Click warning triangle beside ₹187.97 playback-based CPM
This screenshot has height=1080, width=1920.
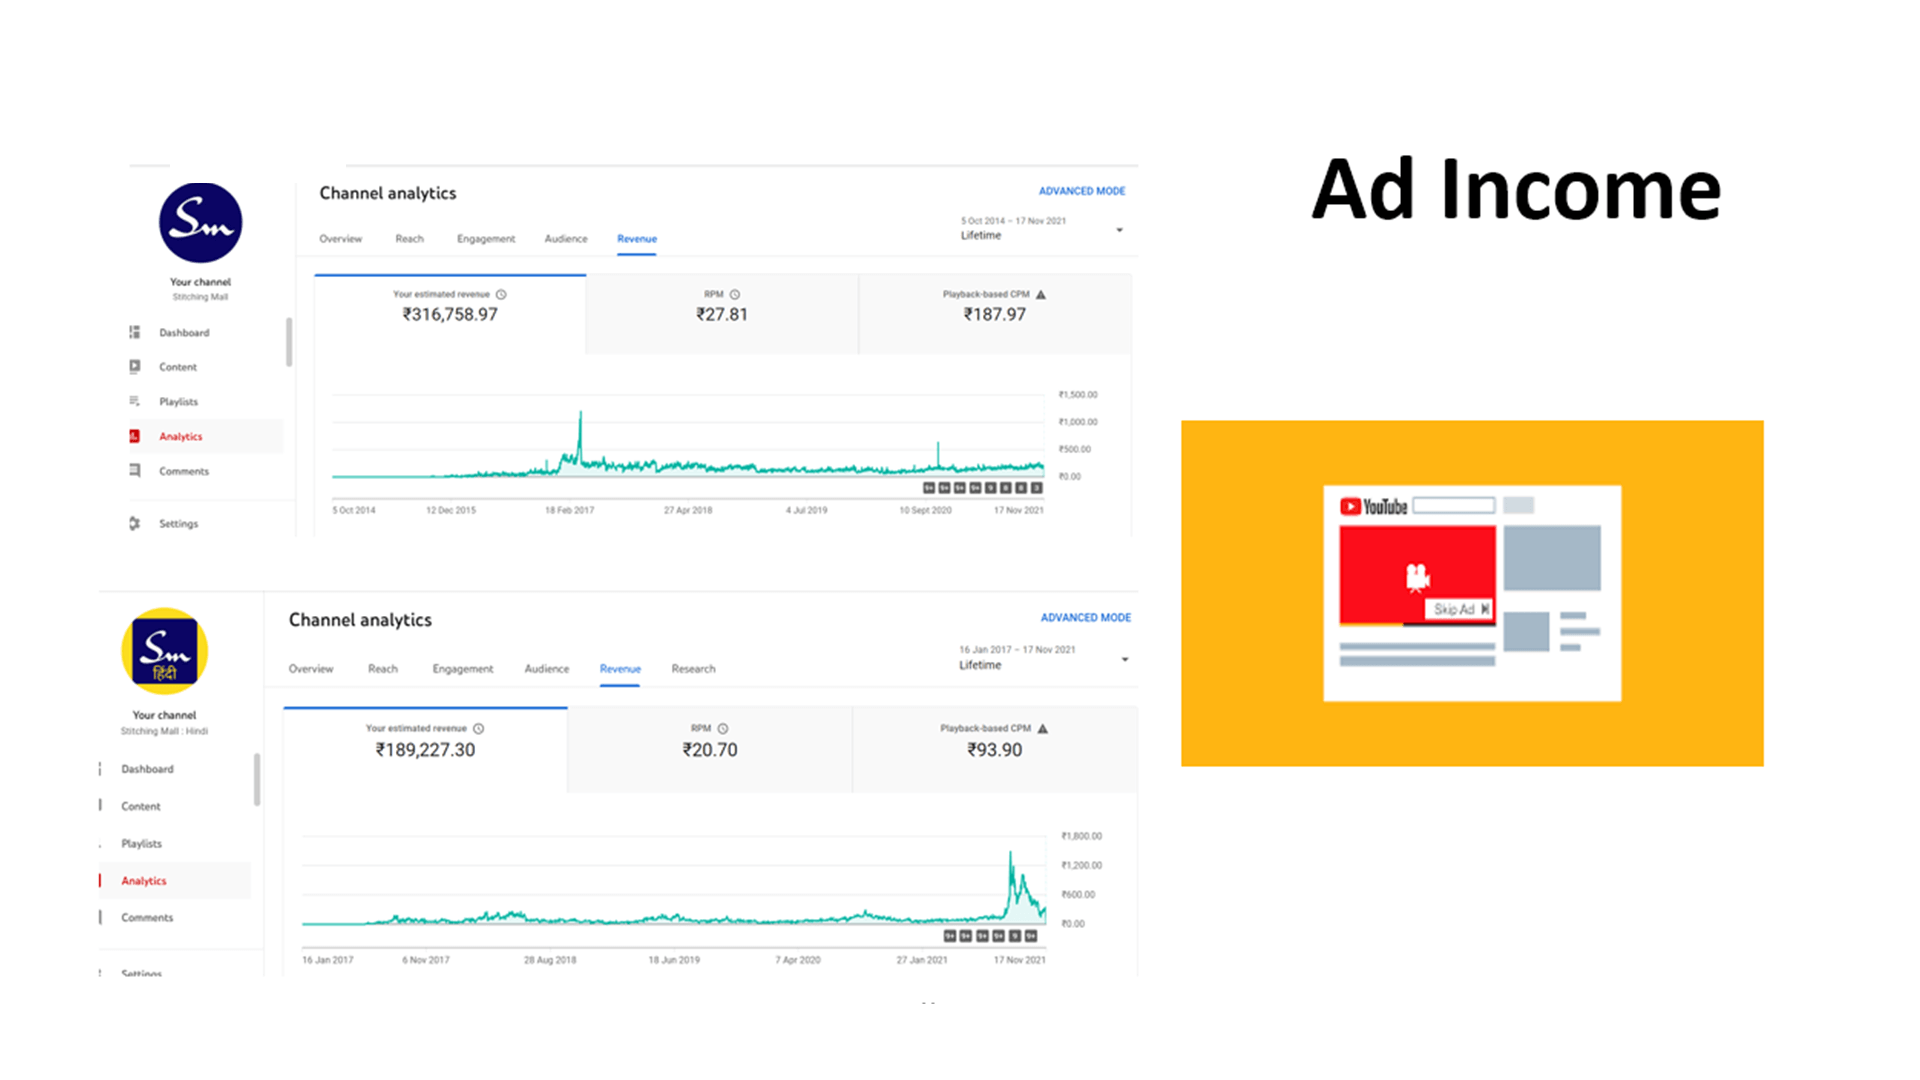1041,294
